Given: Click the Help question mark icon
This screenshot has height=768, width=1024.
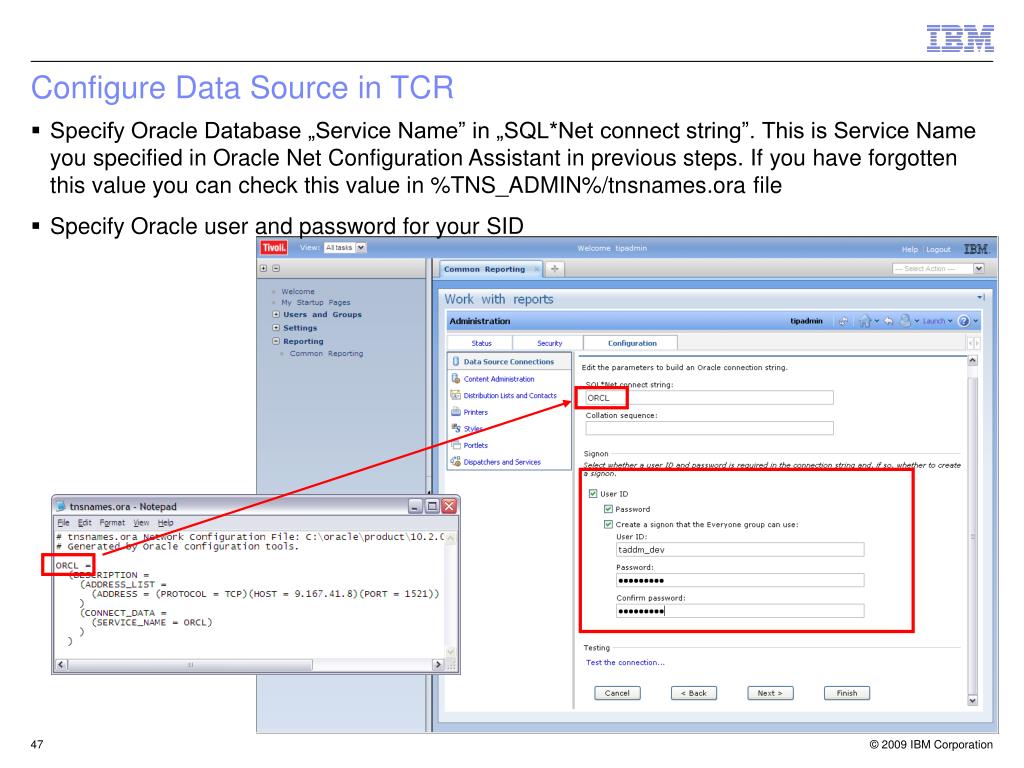Looking at the screenshot, I should (x=964, y=321).
